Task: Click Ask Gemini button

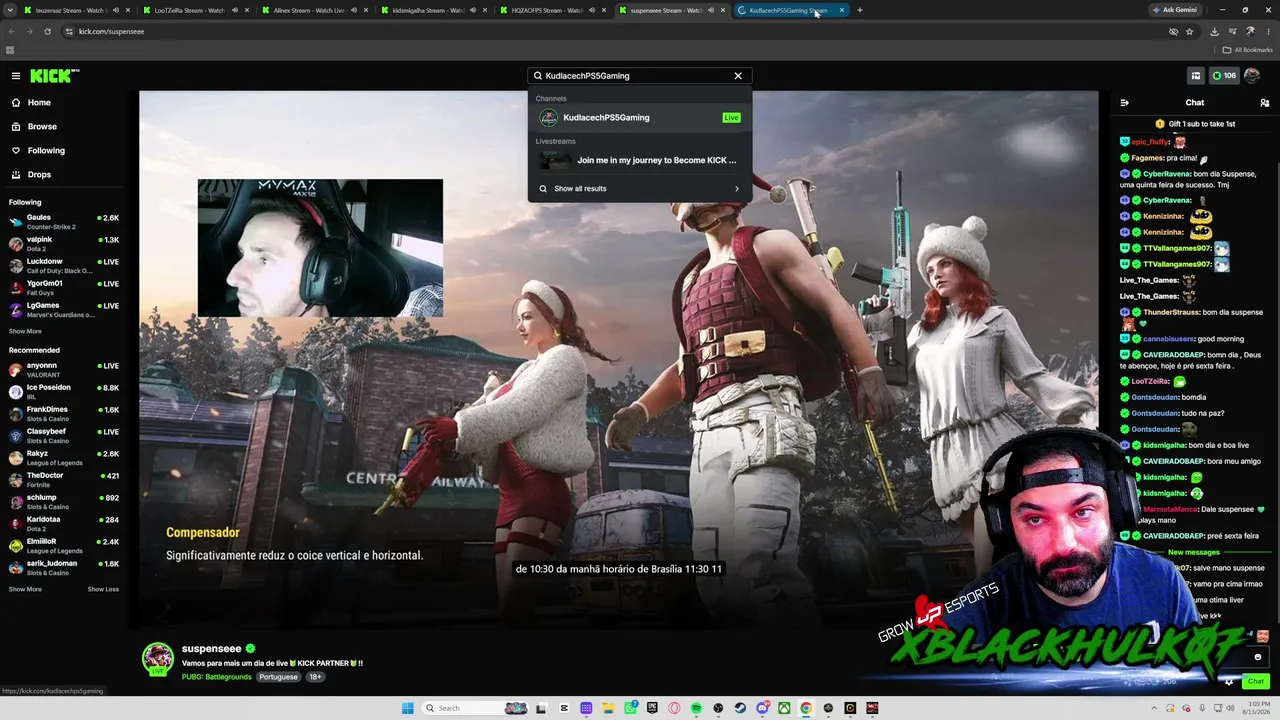Action: tap(1174, 10)
